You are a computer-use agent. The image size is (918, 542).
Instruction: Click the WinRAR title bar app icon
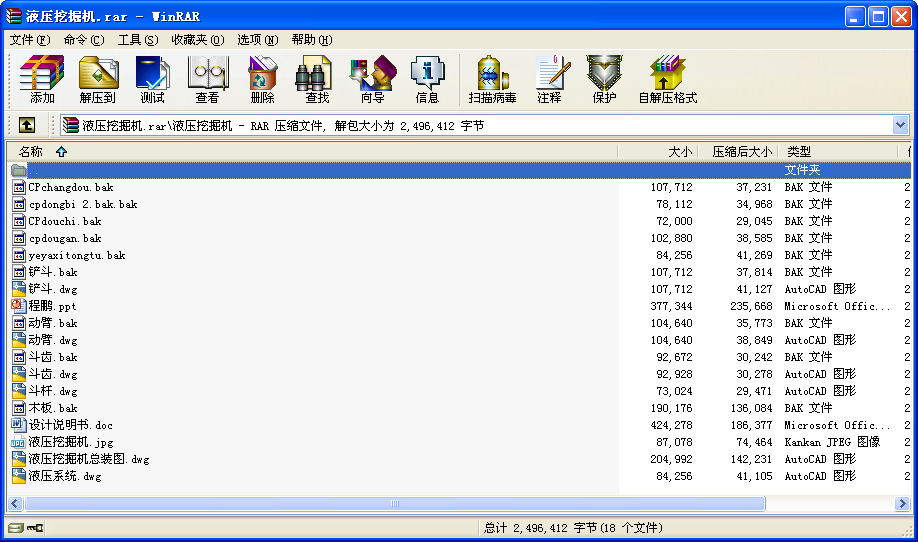(13, 16)
